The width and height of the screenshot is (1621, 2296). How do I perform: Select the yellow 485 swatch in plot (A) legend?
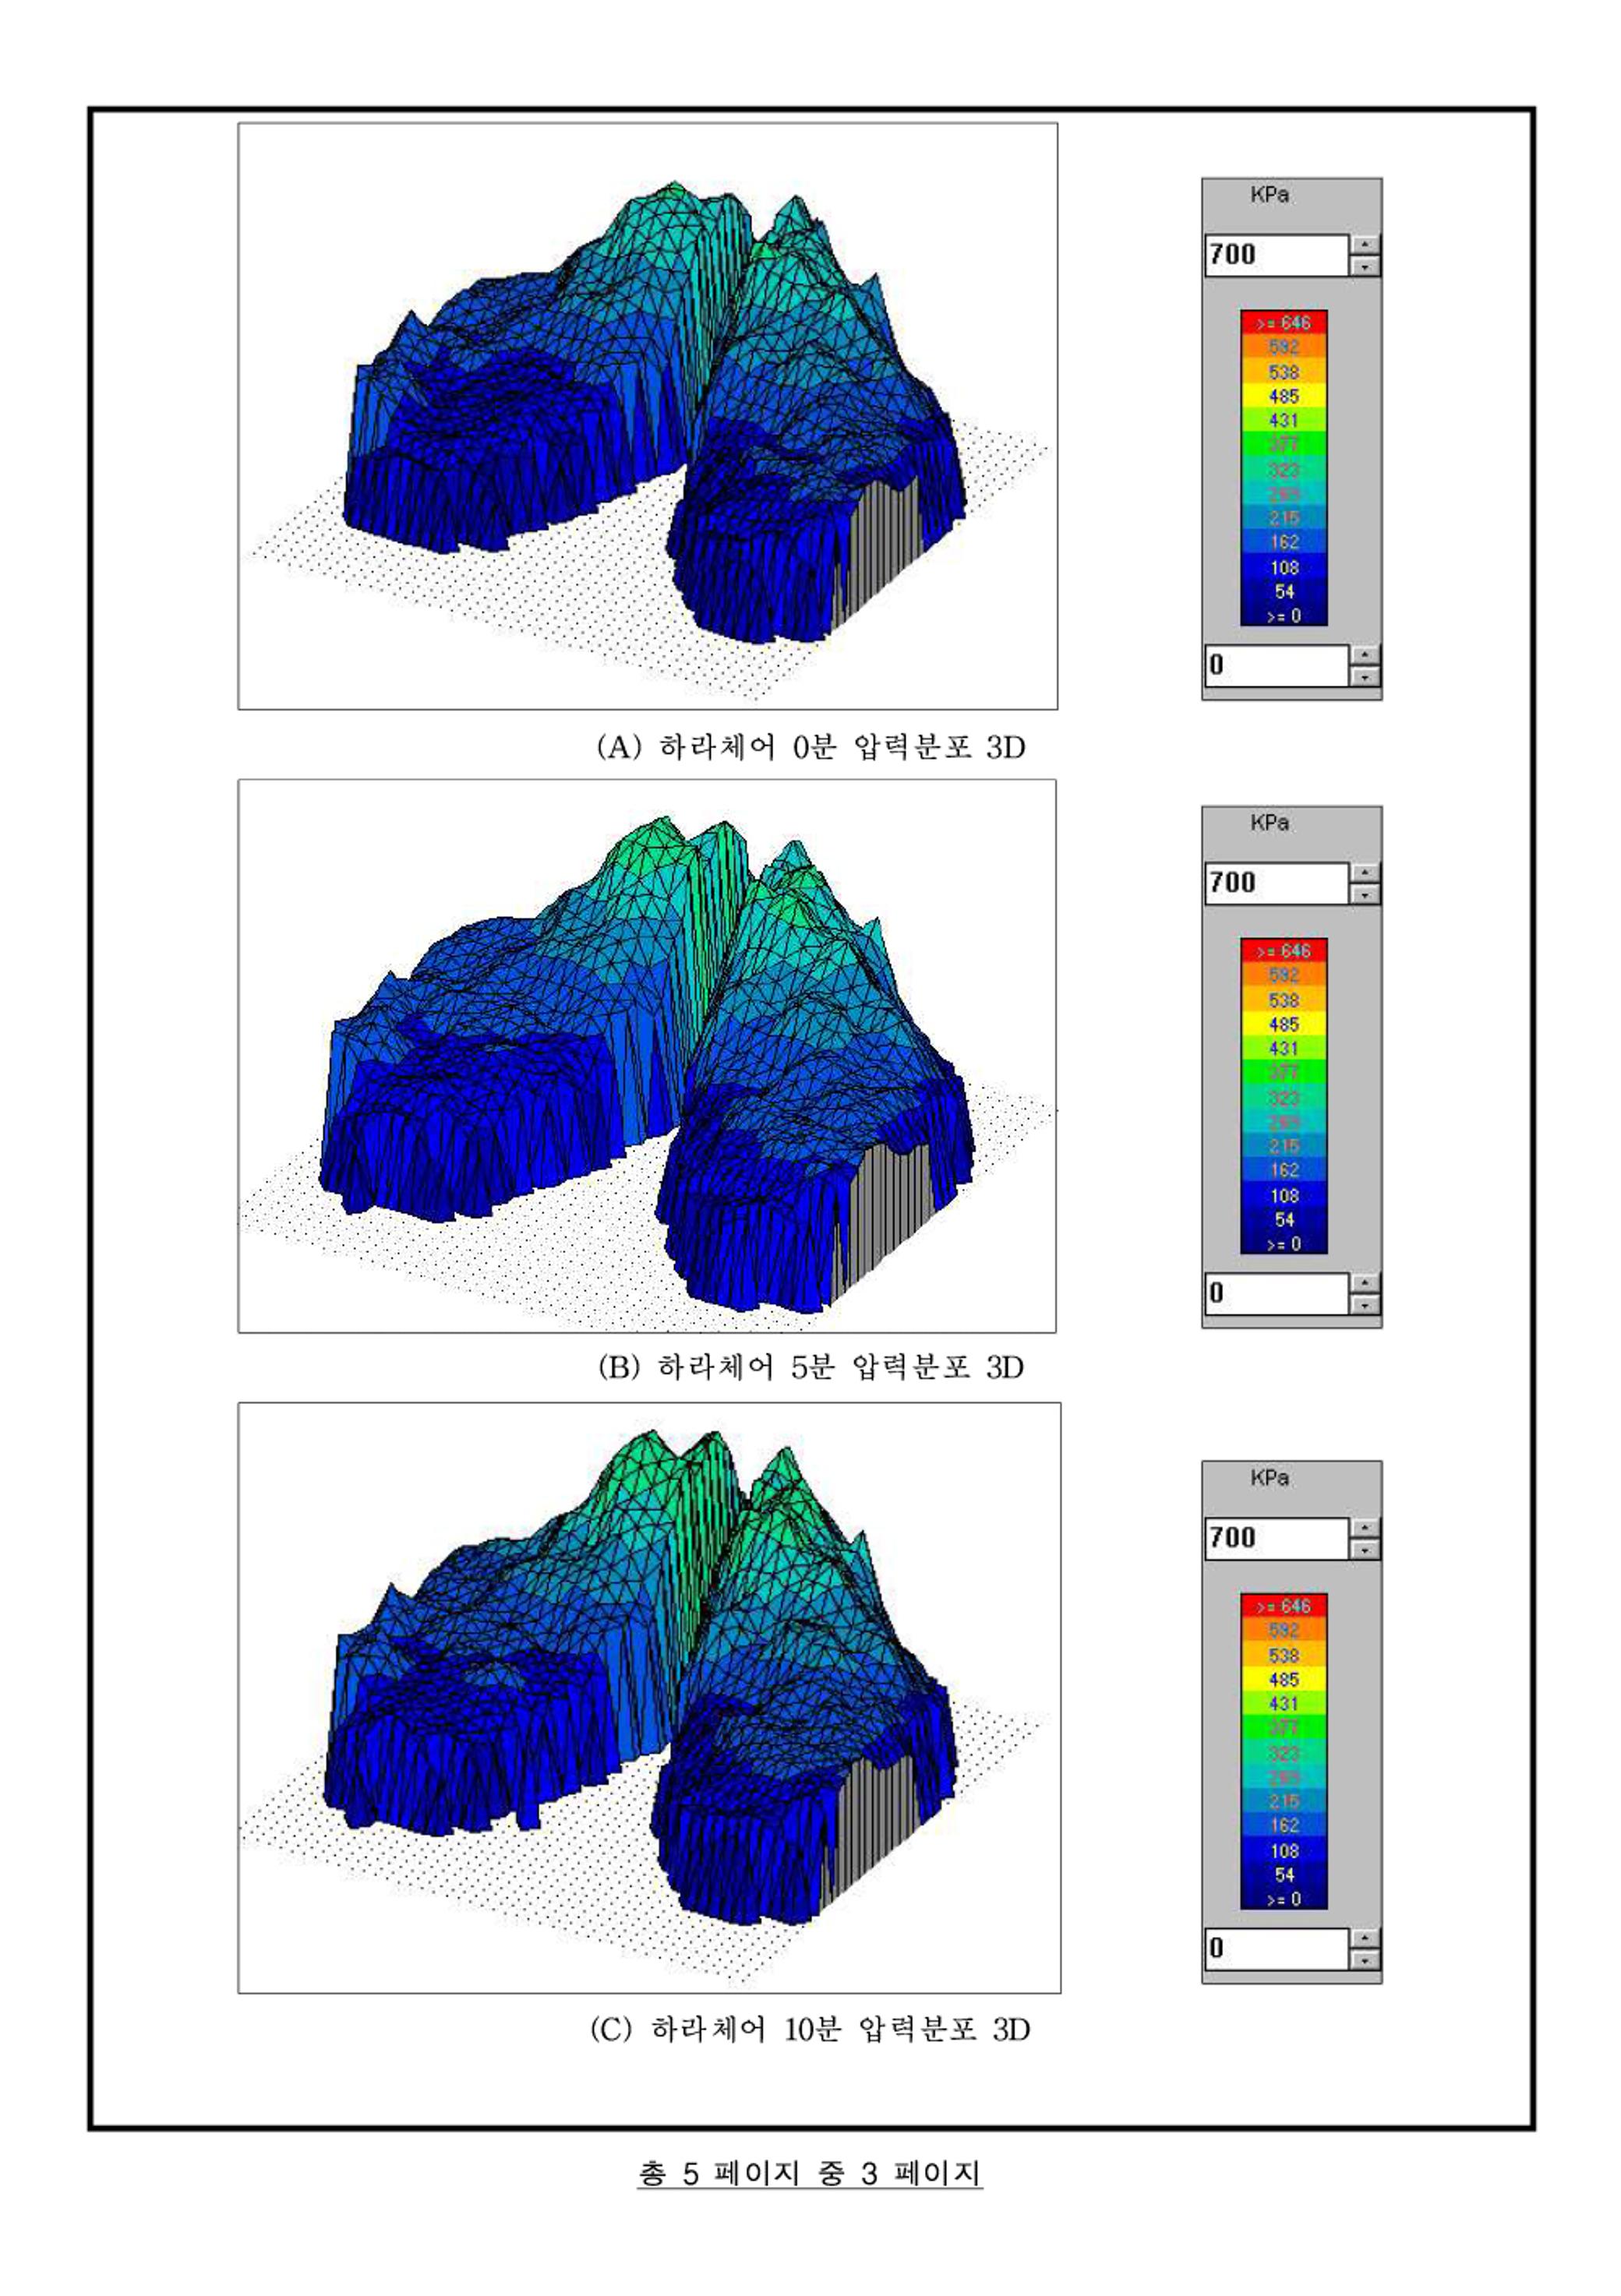pos(1284,396)
